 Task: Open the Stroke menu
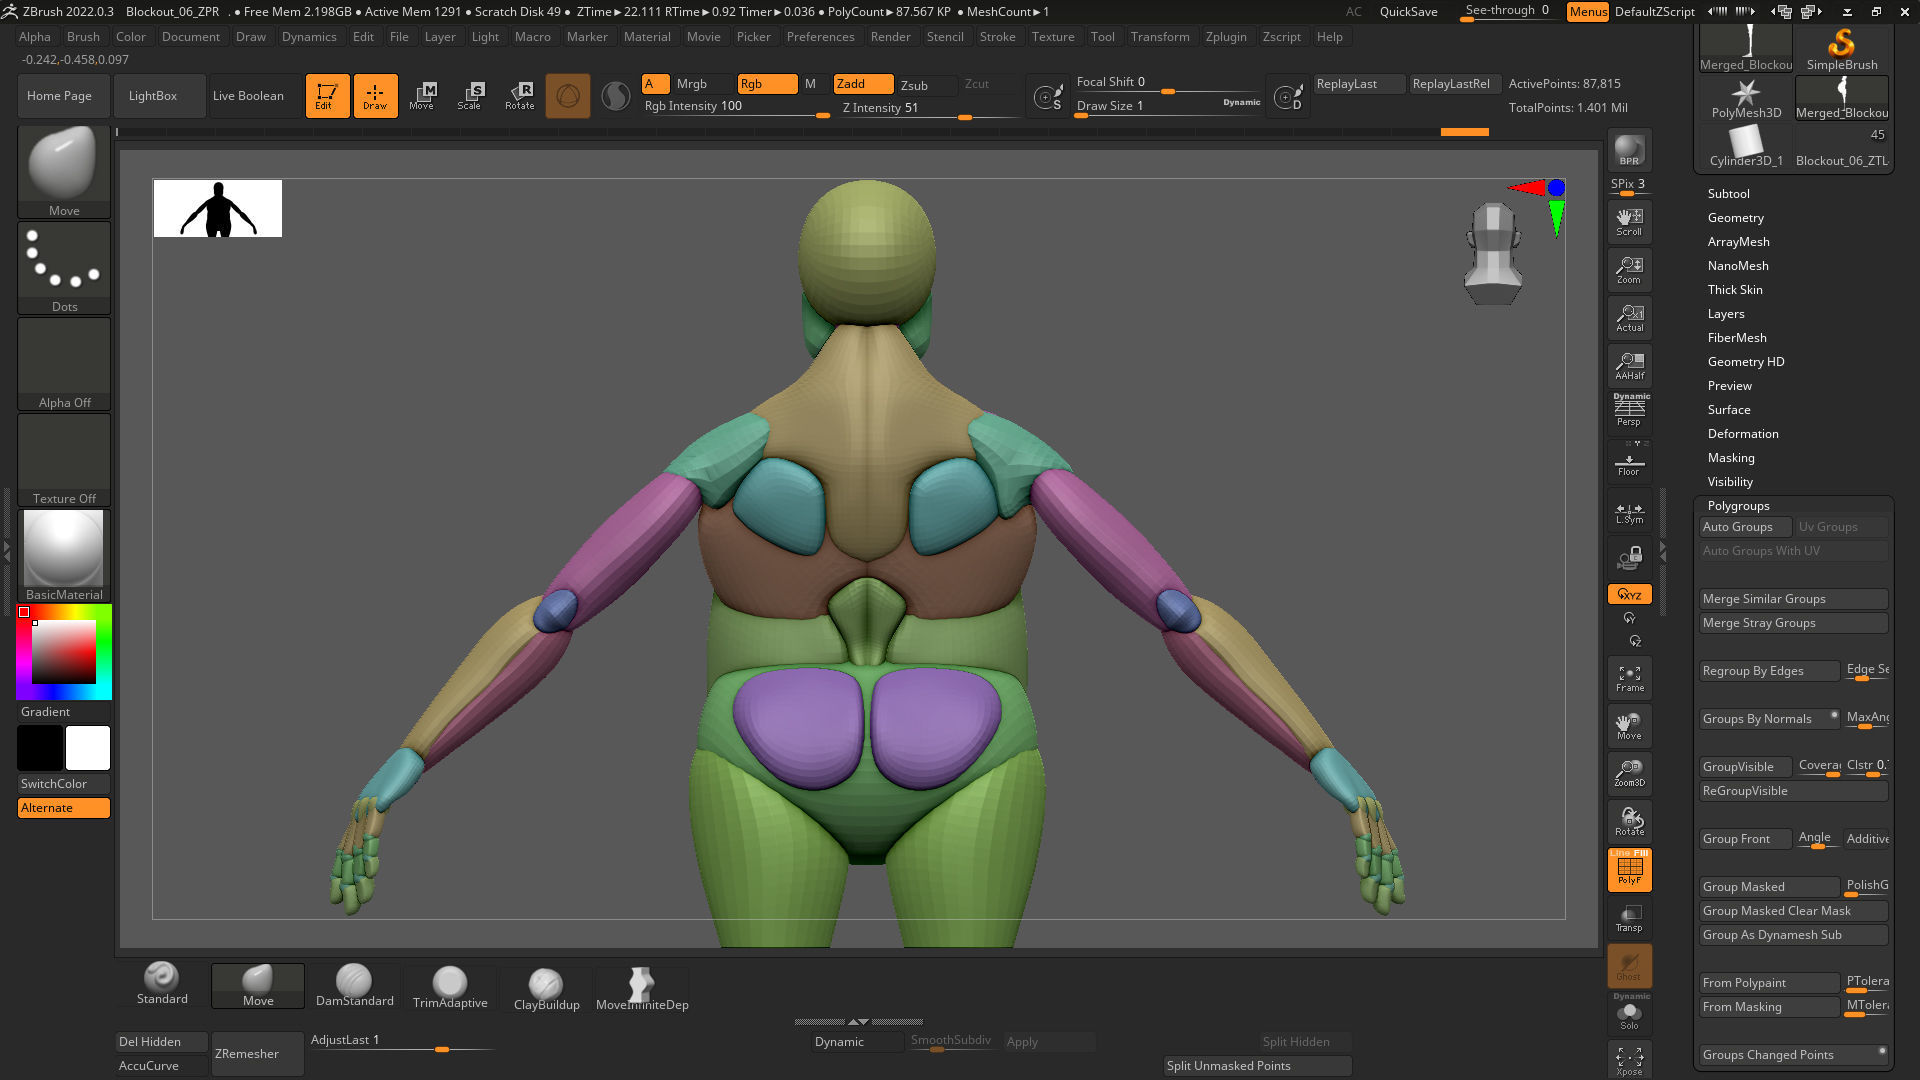[997, 37]
